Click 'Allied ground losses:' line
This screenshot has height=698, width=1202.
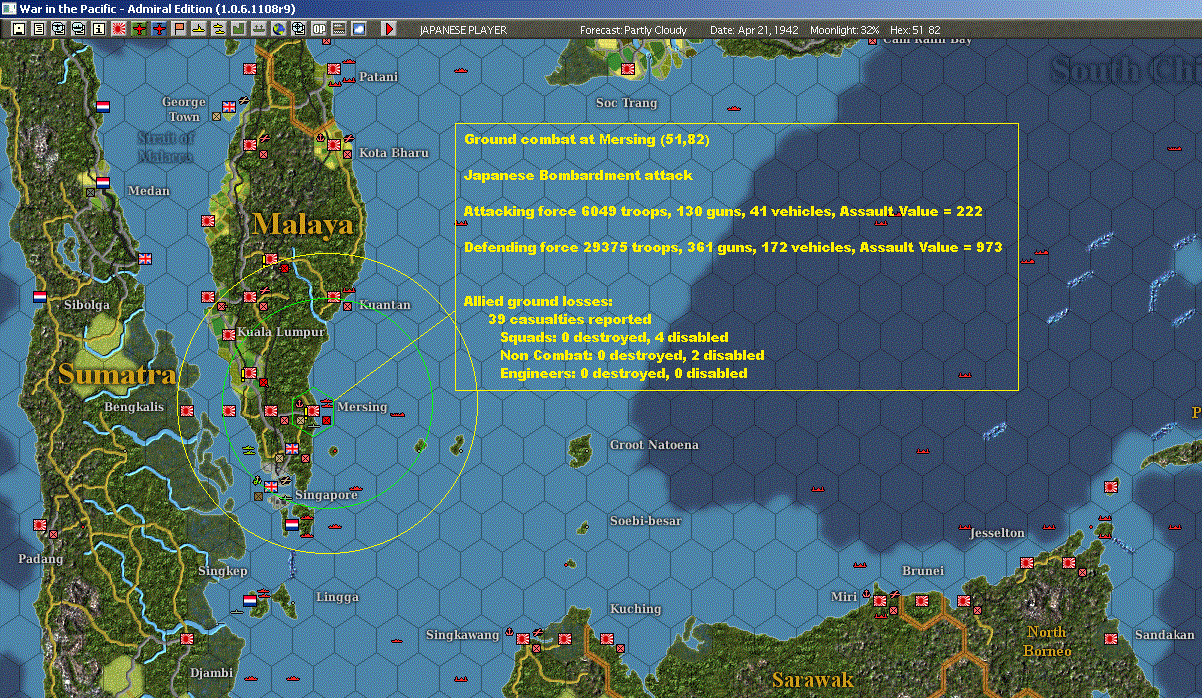tap(538, 301)
